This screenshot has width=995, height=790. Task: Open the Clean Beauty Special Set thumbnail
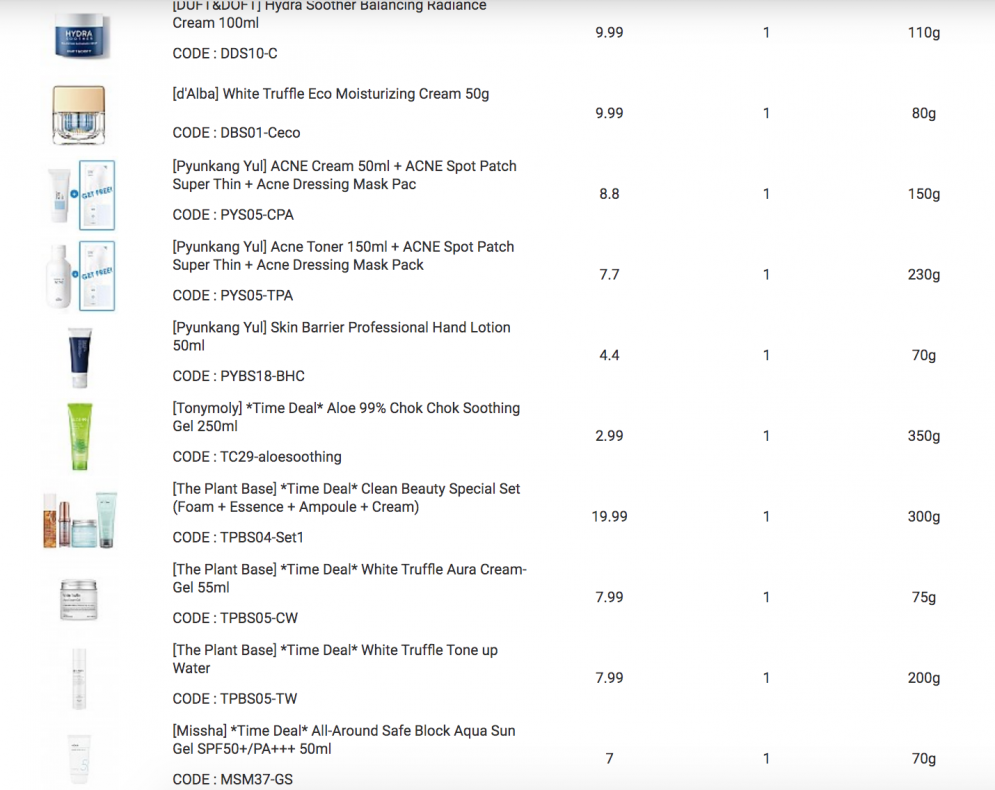(x=80, y=519)
